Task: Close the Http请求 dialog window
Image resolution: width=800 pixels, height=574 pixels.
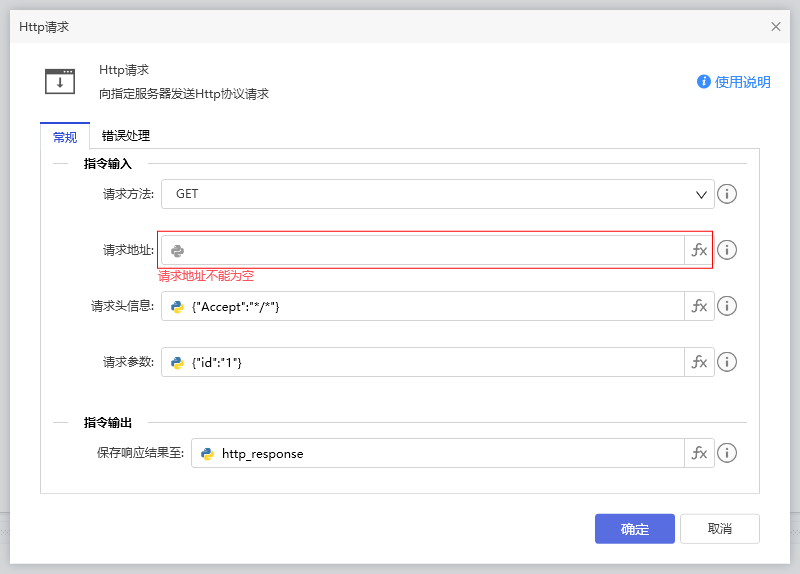Action: pos(776,27)
